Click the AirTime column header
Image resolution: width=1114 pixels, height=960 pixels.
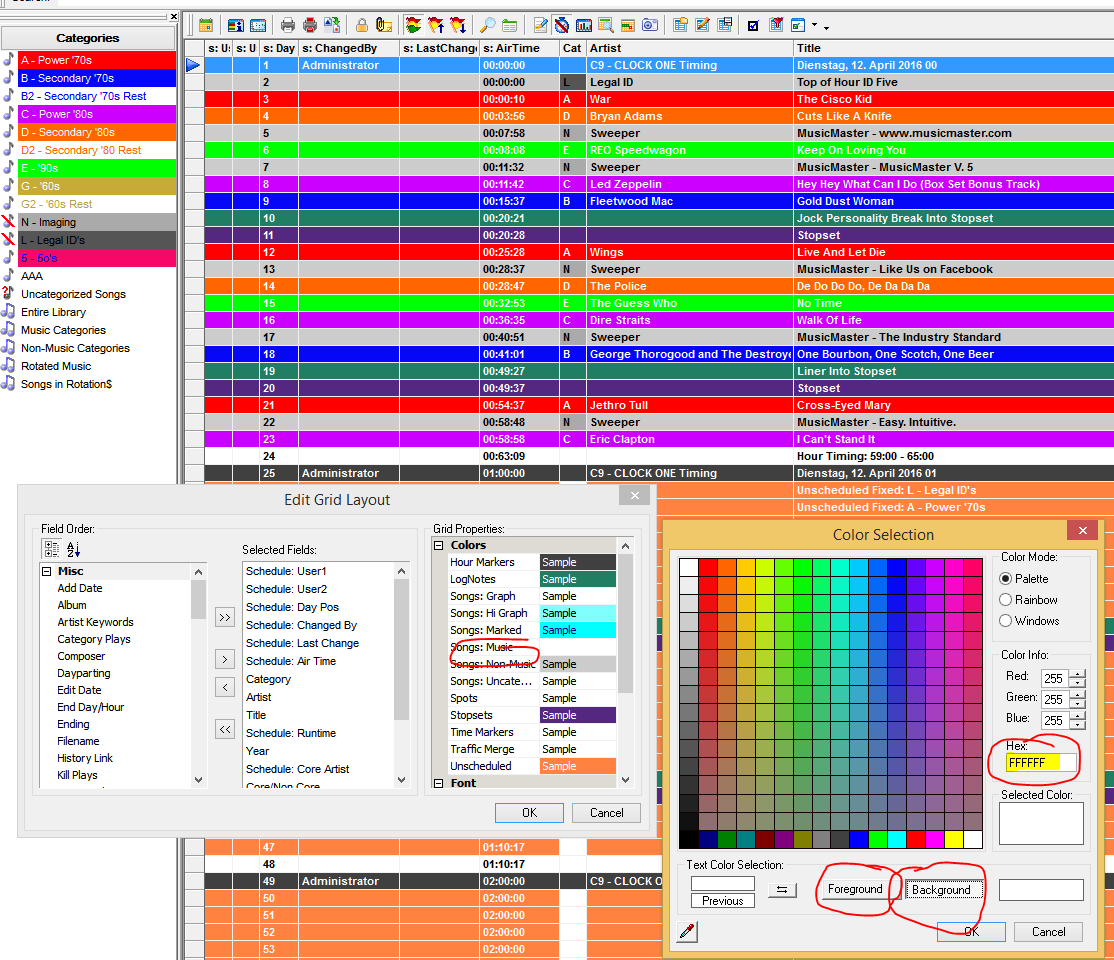[x=519, y=48]
